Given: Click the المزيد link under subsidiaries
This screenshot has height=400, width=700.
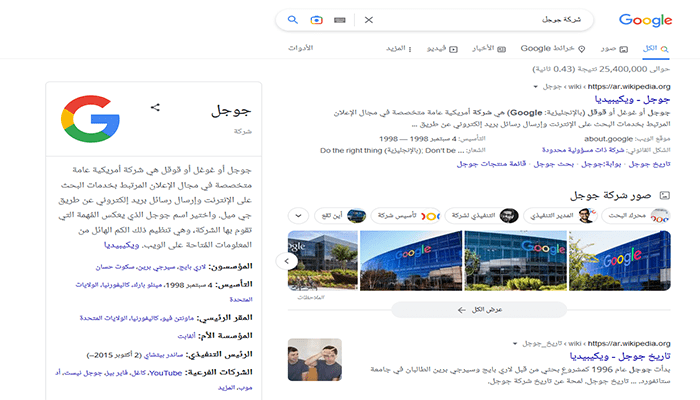Looking at the screenshot, I should (x=226, y=388).
